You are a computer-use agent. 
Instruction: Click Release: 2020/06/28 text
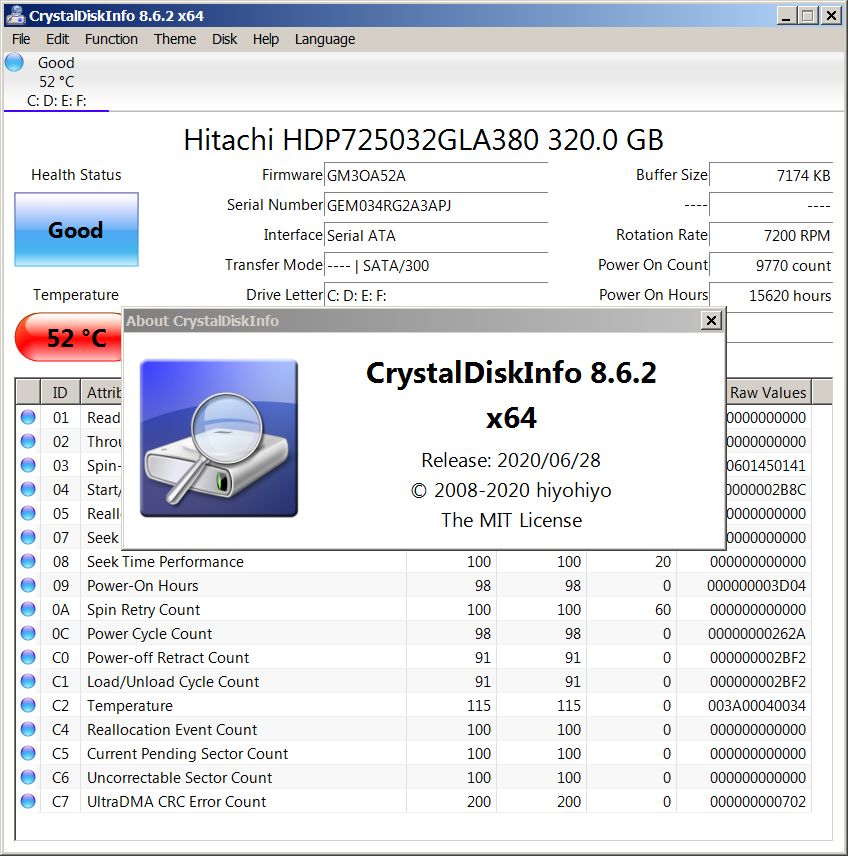coord(511,460)
